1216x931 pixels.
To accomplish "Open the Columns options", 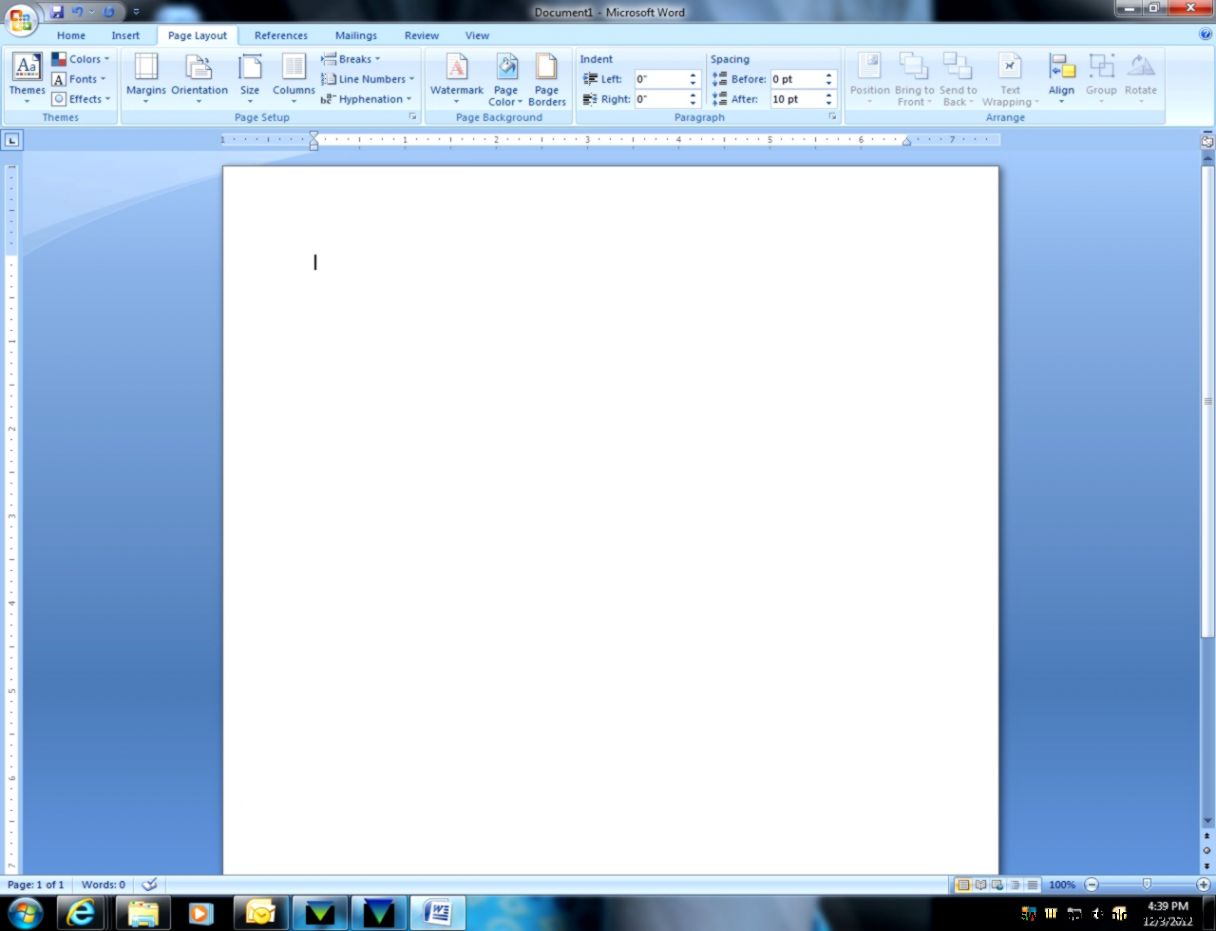I will pyautogui.click(x=294, y=78).
